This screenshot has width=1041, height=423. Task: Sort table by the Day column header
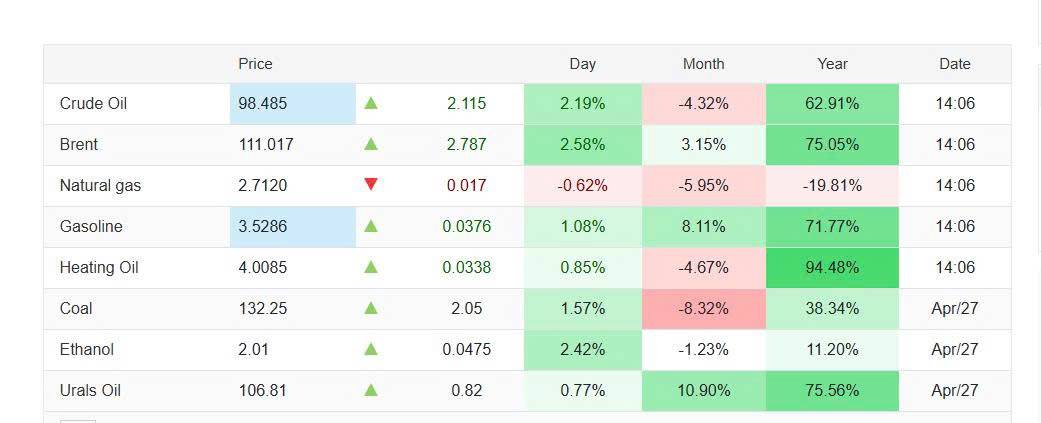(x=582, y=63)
